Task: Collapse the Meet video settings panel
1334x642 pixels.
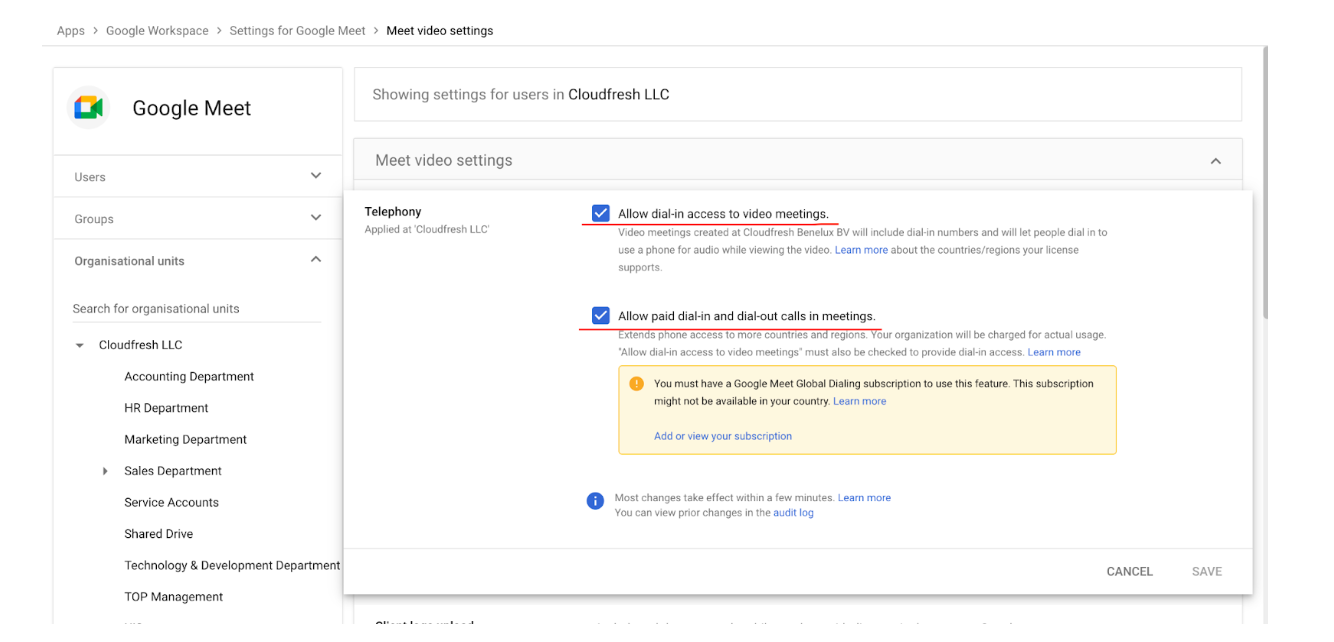Action: pyautogui.click(x=1215, y=161)
